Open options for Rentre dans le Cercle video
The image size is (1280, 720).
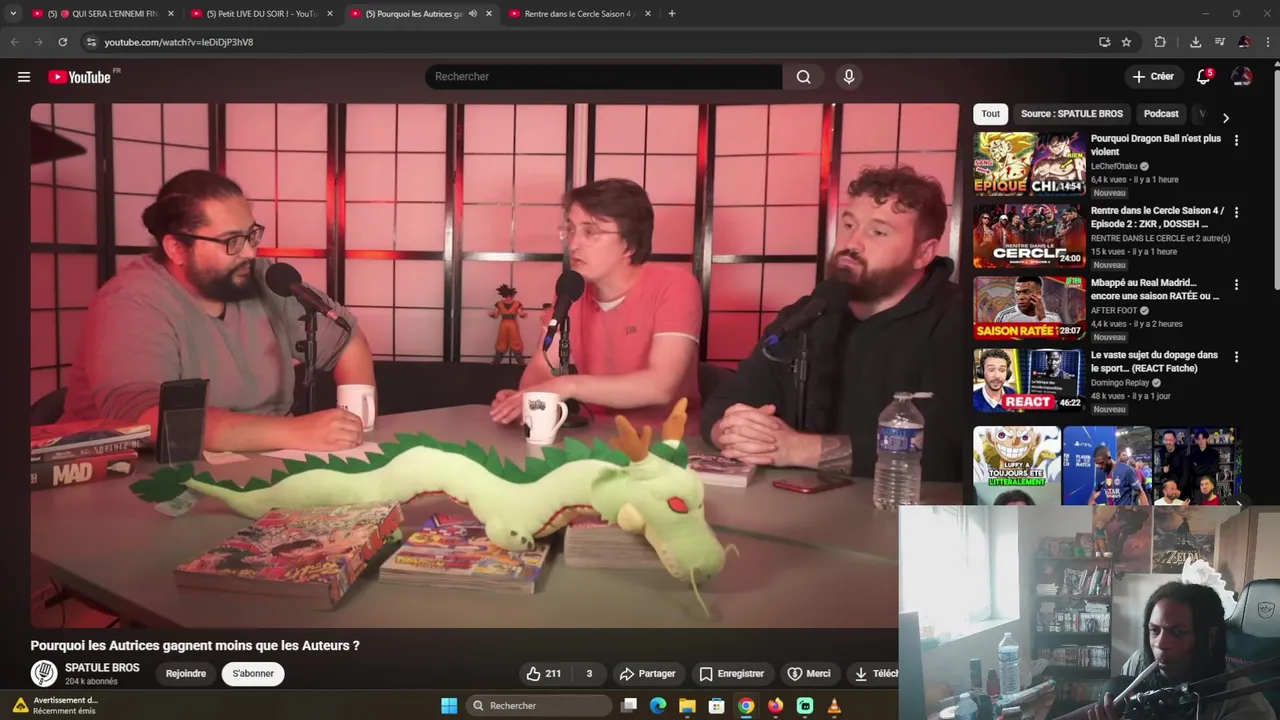(x=1236, y=213)
